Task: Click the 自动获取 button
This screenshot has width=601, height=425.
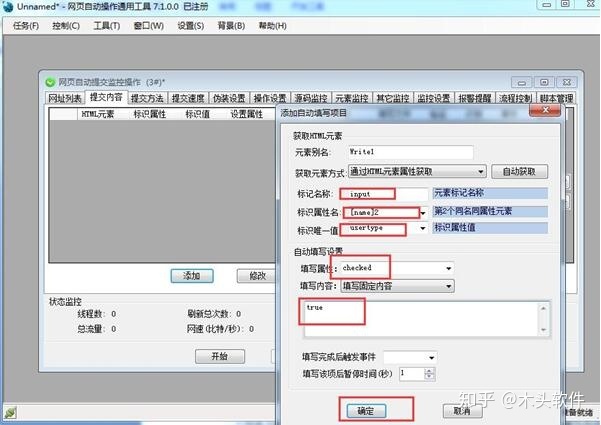Action: (x=519, y=171)
